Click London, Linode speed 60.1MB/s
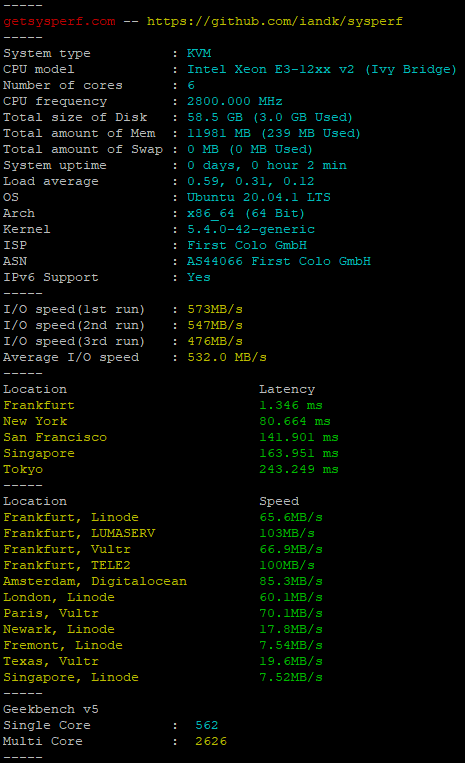This screenshot has width=465, height=763. pyautogui.click(x=291, y=598)
